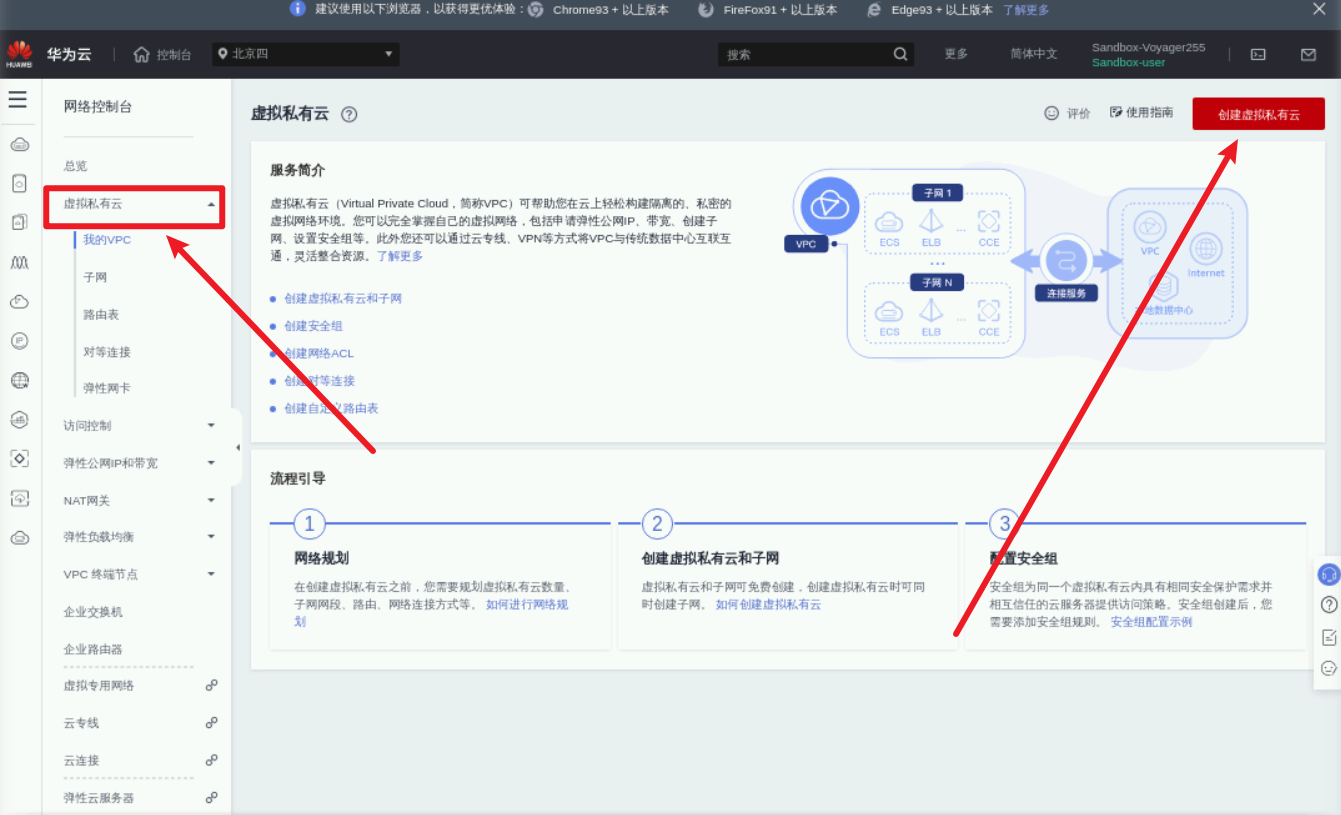Click the diamond-in-frame icon in the rail

[x=19, y=458]
